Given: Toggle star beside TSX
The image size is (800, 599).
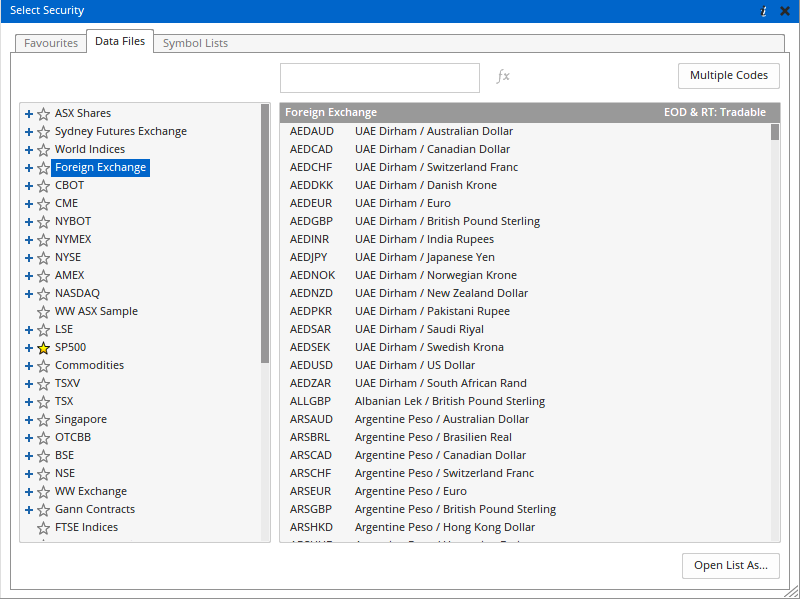Looking at the screenshot, I should point(44,402).
